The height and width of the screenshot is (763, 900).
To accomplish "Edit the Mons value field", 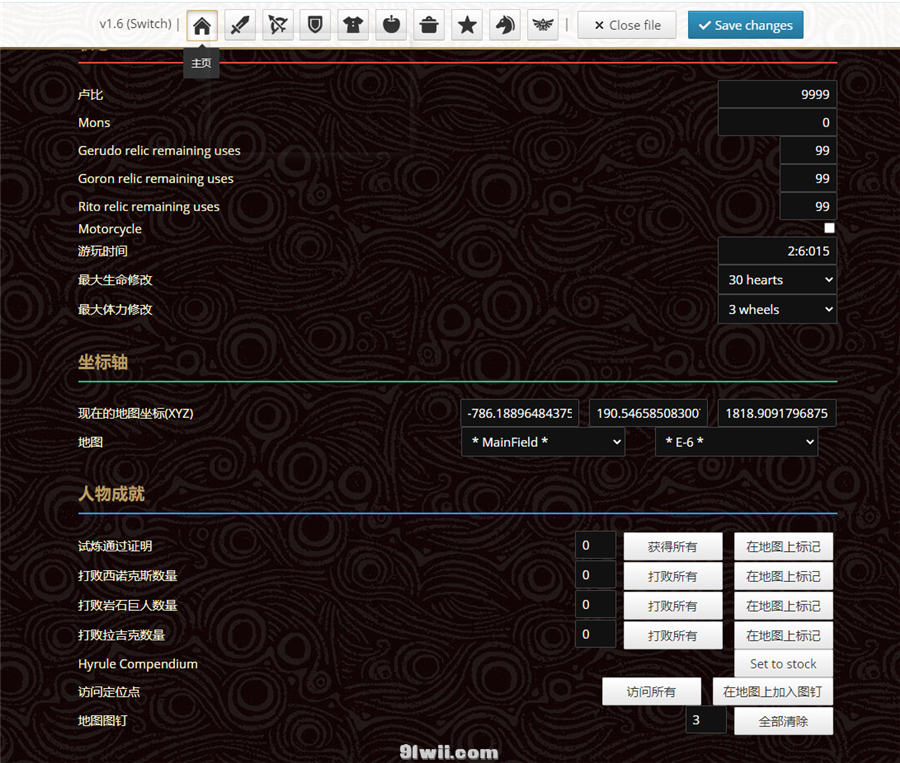I will pos(778,122).
